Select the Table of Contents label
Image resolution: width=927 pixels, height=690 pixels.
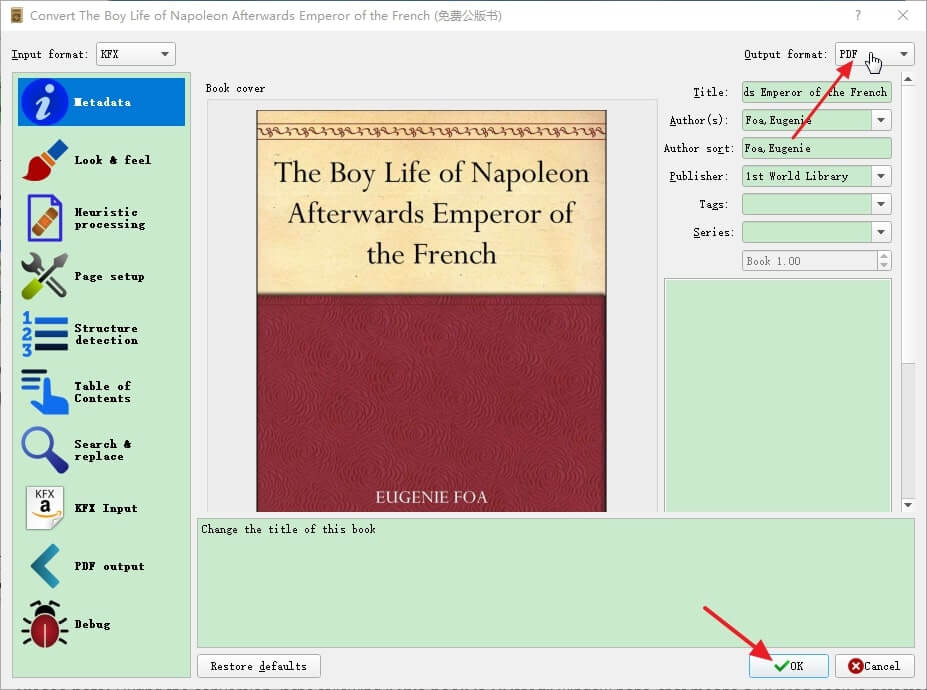[103, 392]
